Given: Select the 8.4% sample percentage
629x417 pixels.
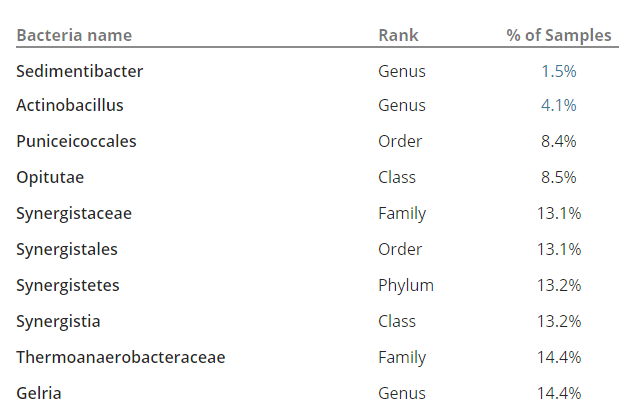Looking at the screenshot, I should 559,141.
